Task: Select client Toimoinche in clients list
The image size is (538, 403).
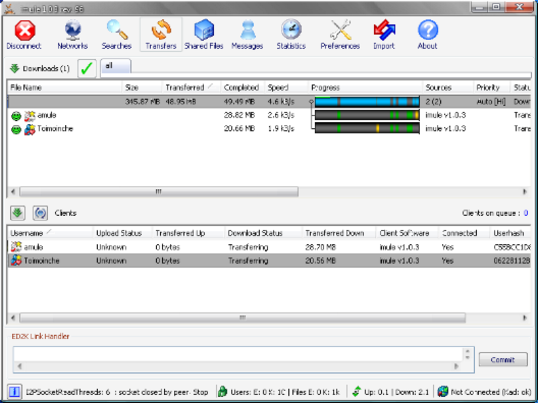Action: (269, 261)
